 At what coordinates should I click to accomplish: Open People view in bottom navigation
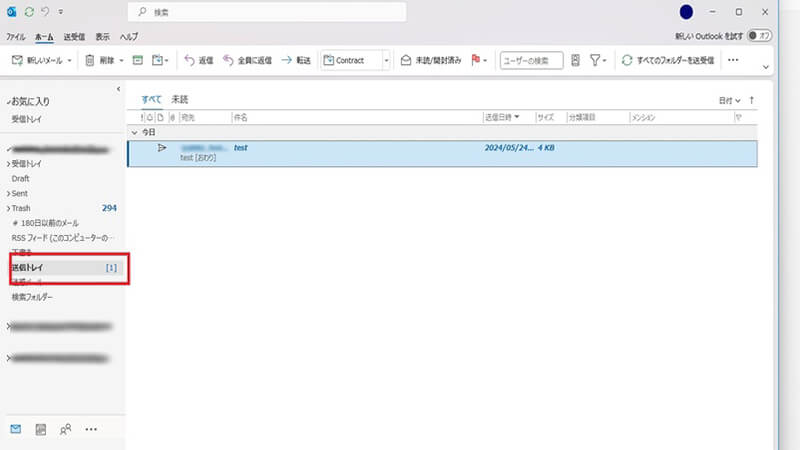66,429
